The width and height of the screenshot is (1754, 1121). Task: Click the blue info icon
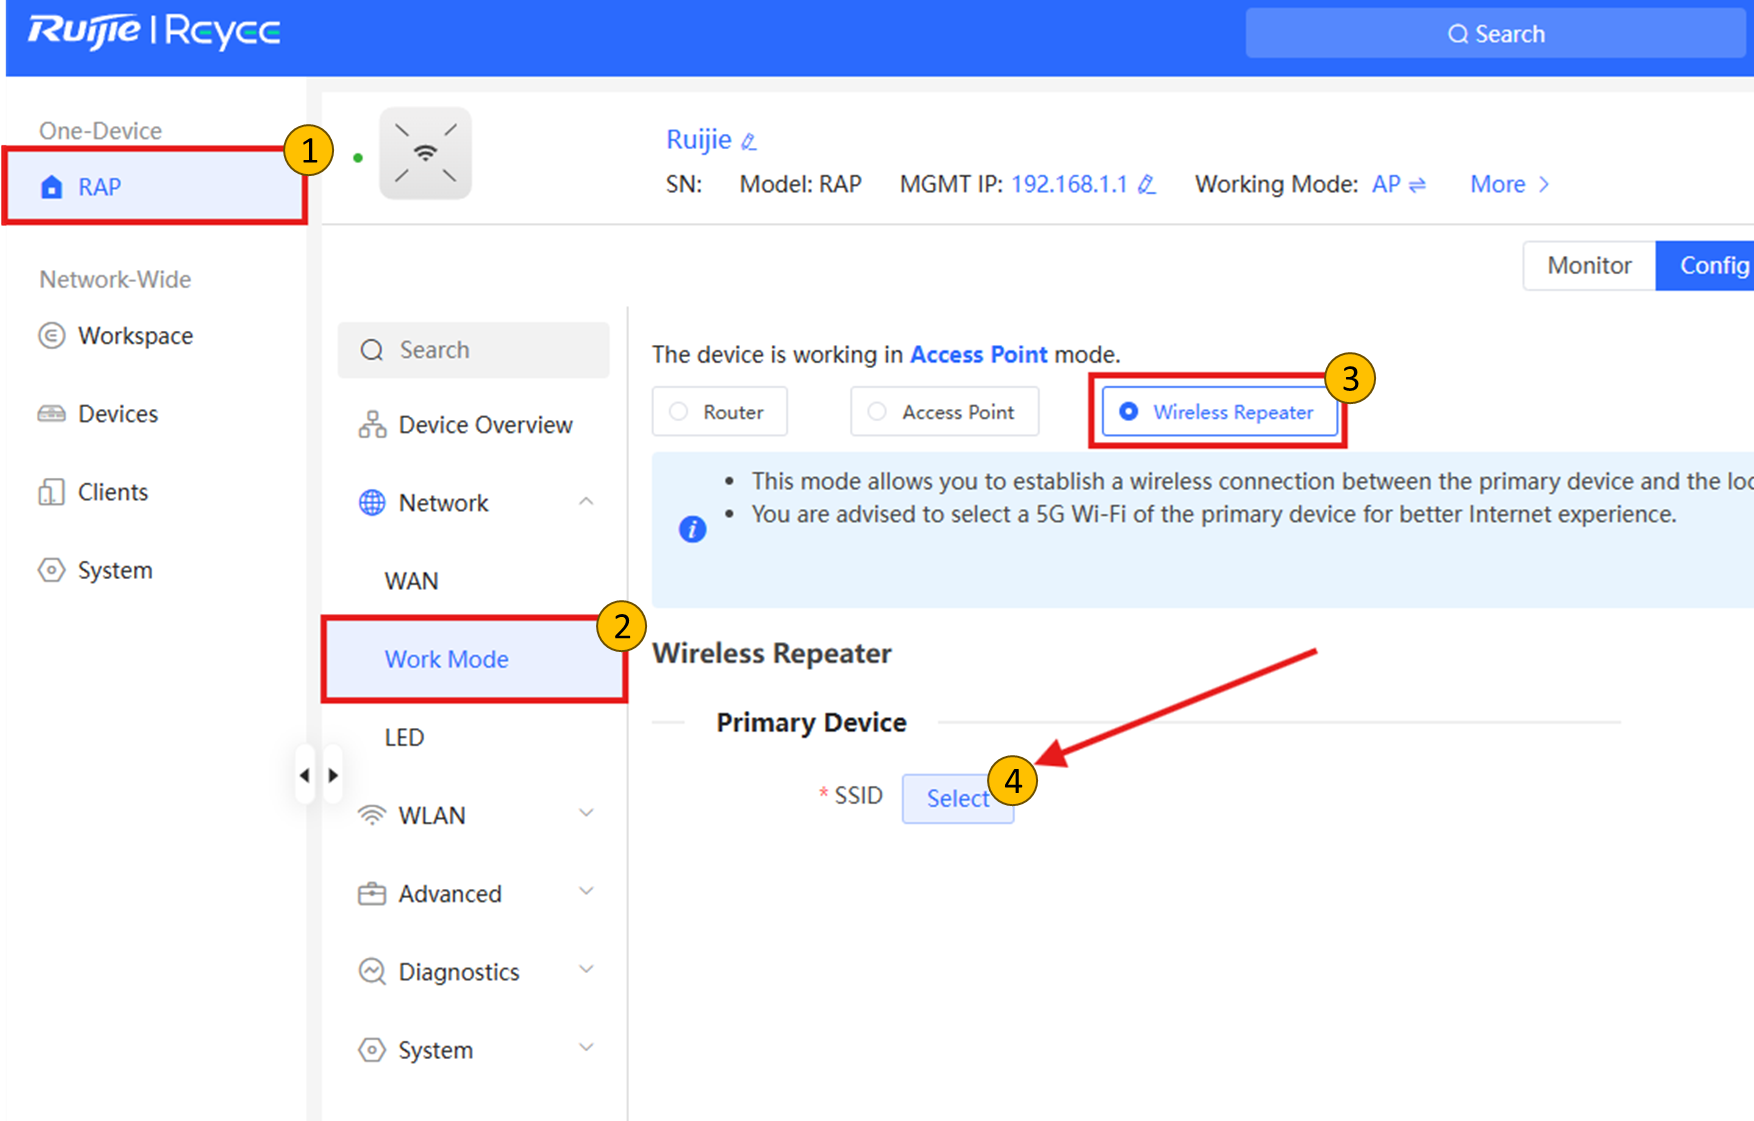pyautogui.click(x=692, y=529)
